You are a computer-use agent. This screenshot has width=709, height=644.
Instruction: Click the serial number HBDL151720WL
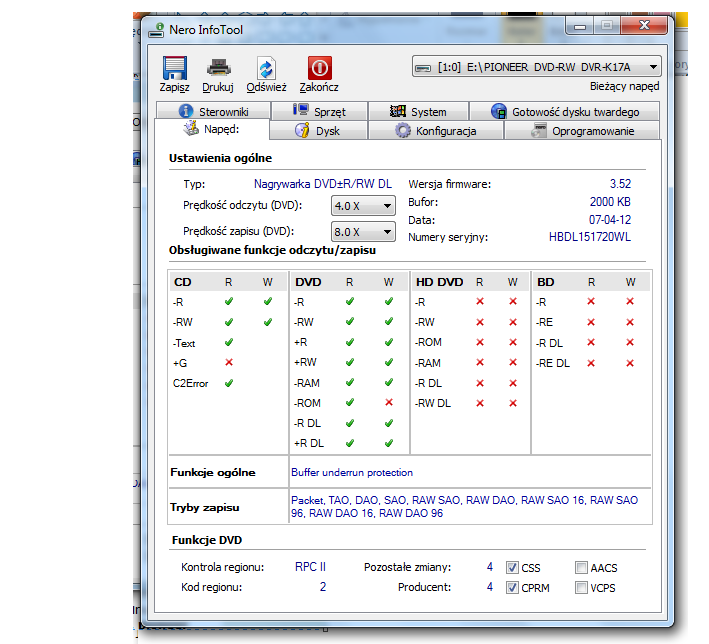590,237
